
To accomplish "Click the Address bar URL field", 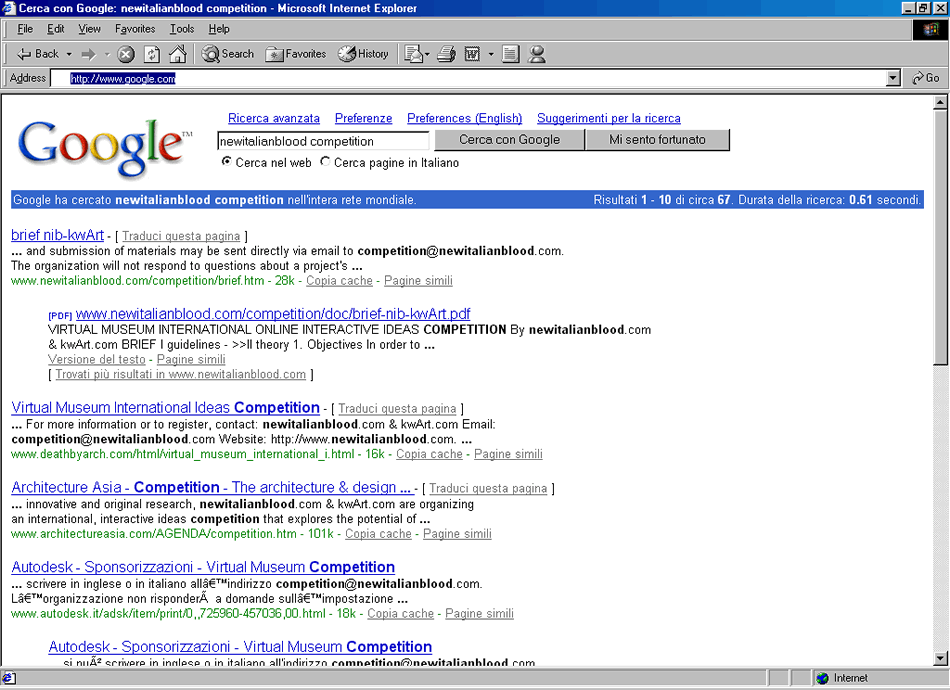I will pos(469,78).
